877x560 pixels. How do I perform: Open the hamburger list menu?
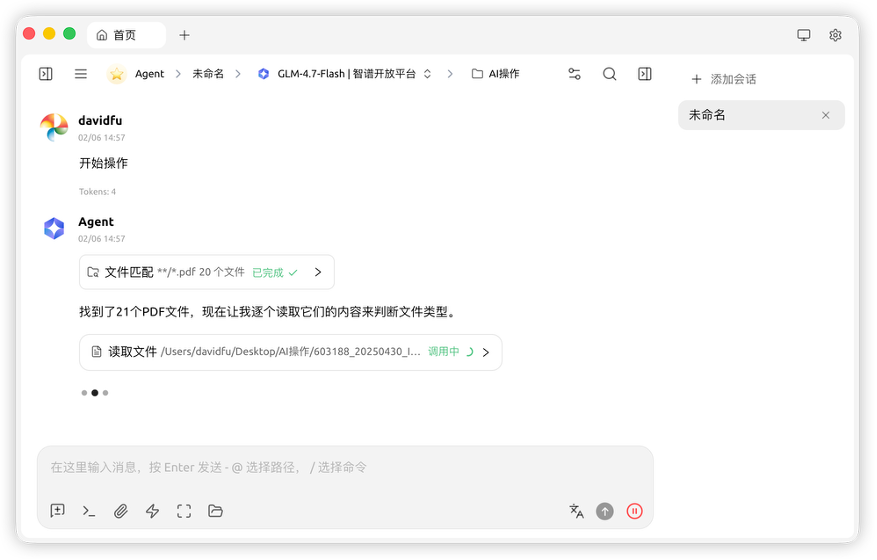click(x=81, y=74)
